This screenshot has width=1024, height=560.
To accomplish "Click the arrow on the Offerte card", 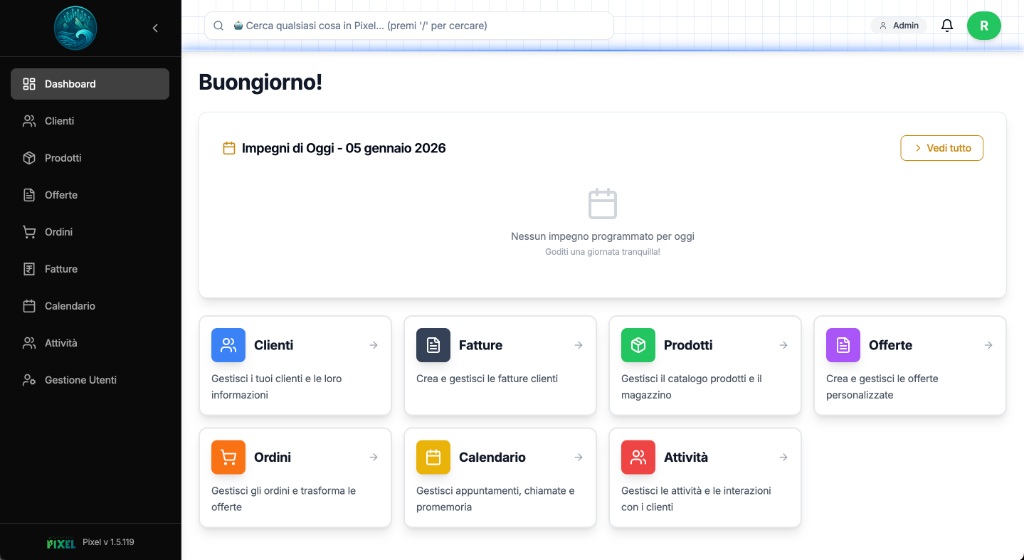I will point(988,345).
